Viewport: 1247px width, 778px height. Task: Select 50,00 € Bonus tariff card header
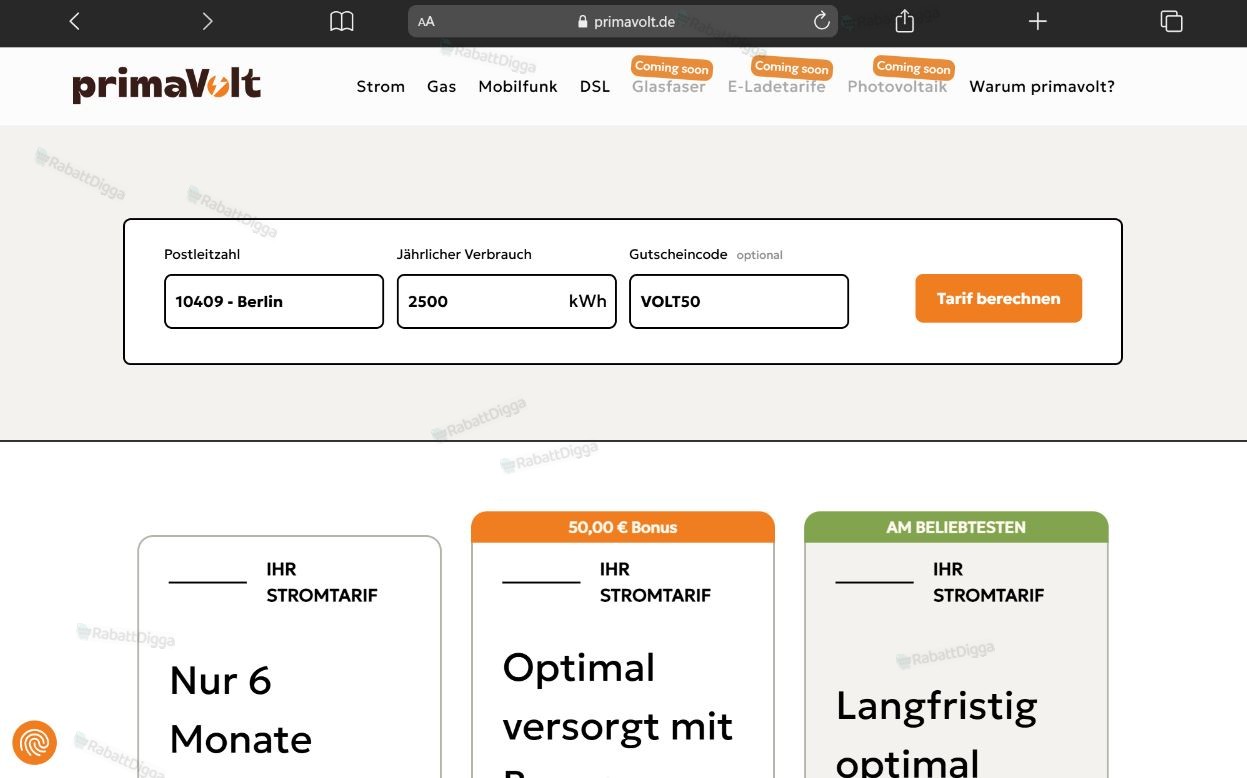coord(623,527)
